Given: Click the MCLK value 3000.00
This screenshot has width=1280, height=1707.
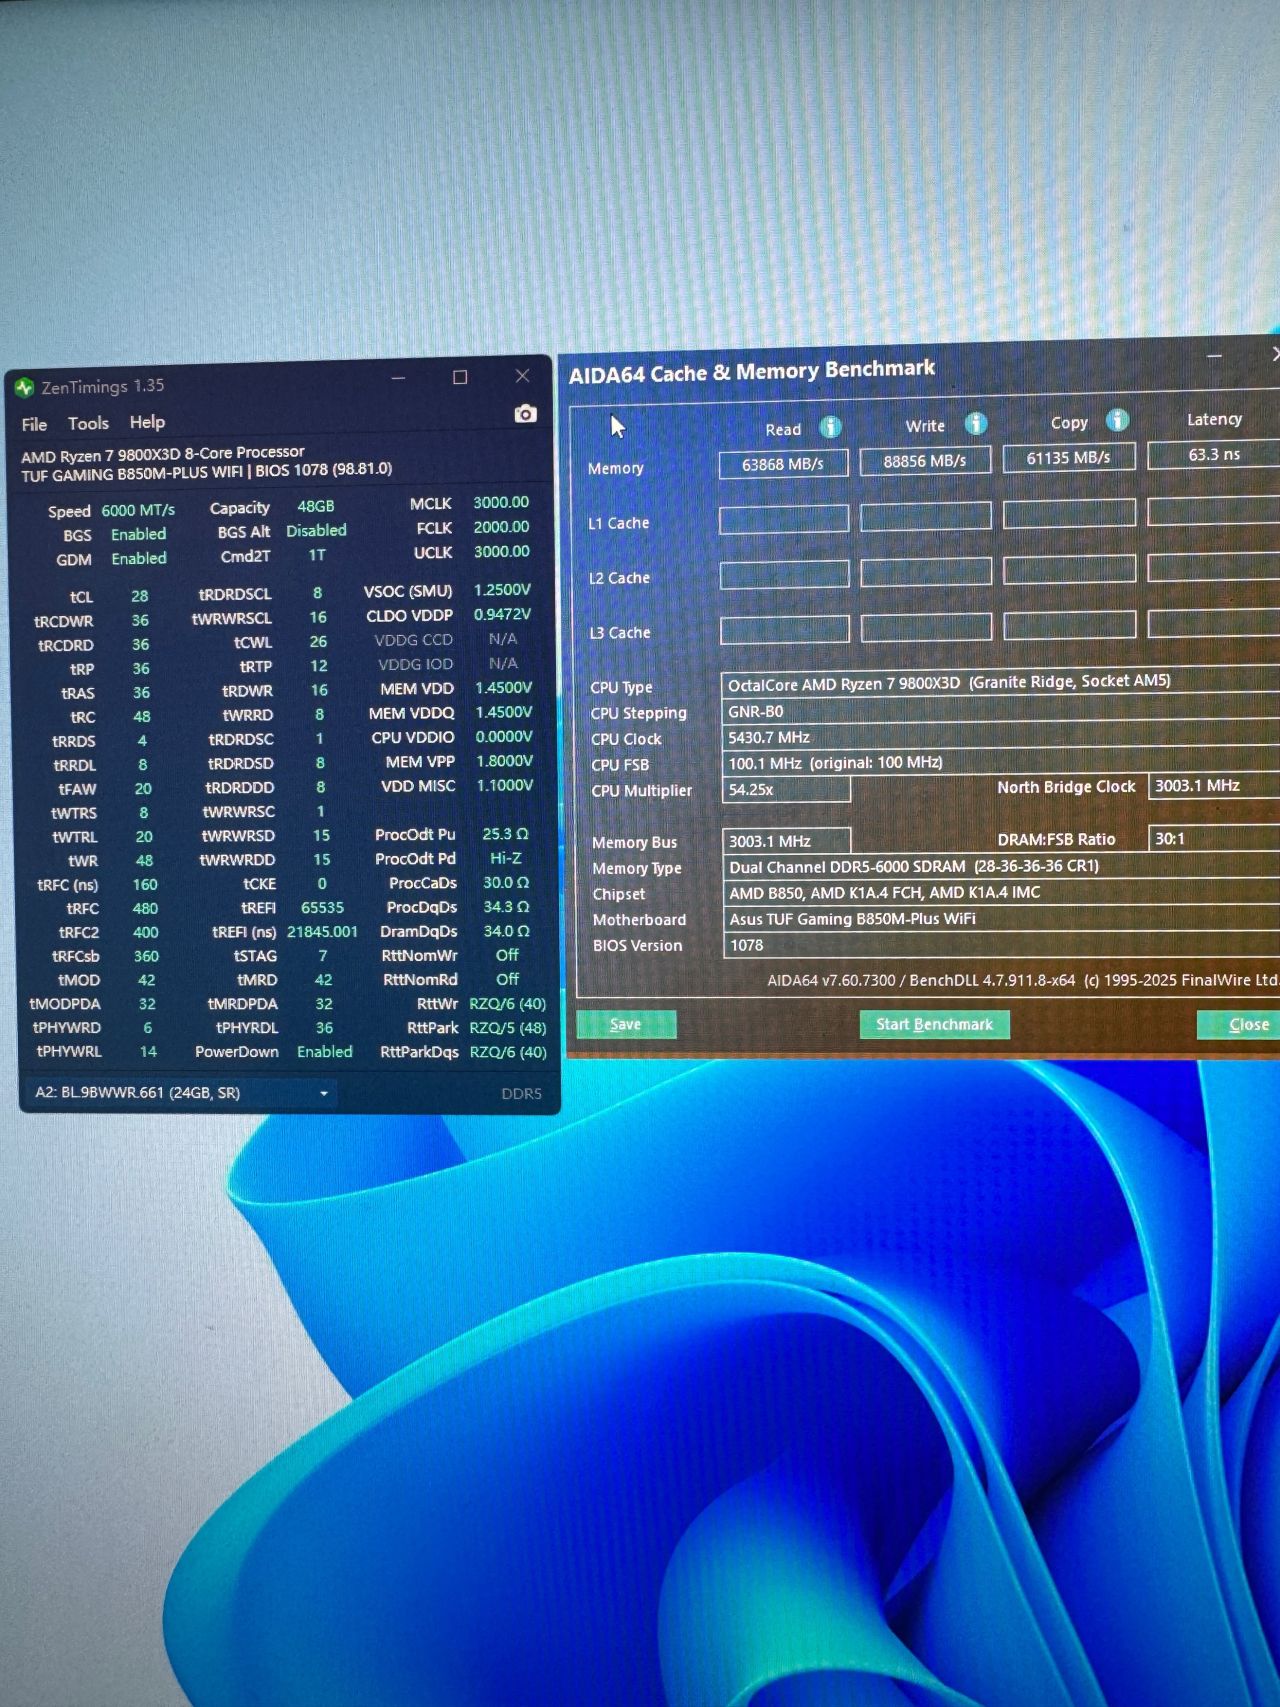Looking at the screenshot, I should 501,502.
